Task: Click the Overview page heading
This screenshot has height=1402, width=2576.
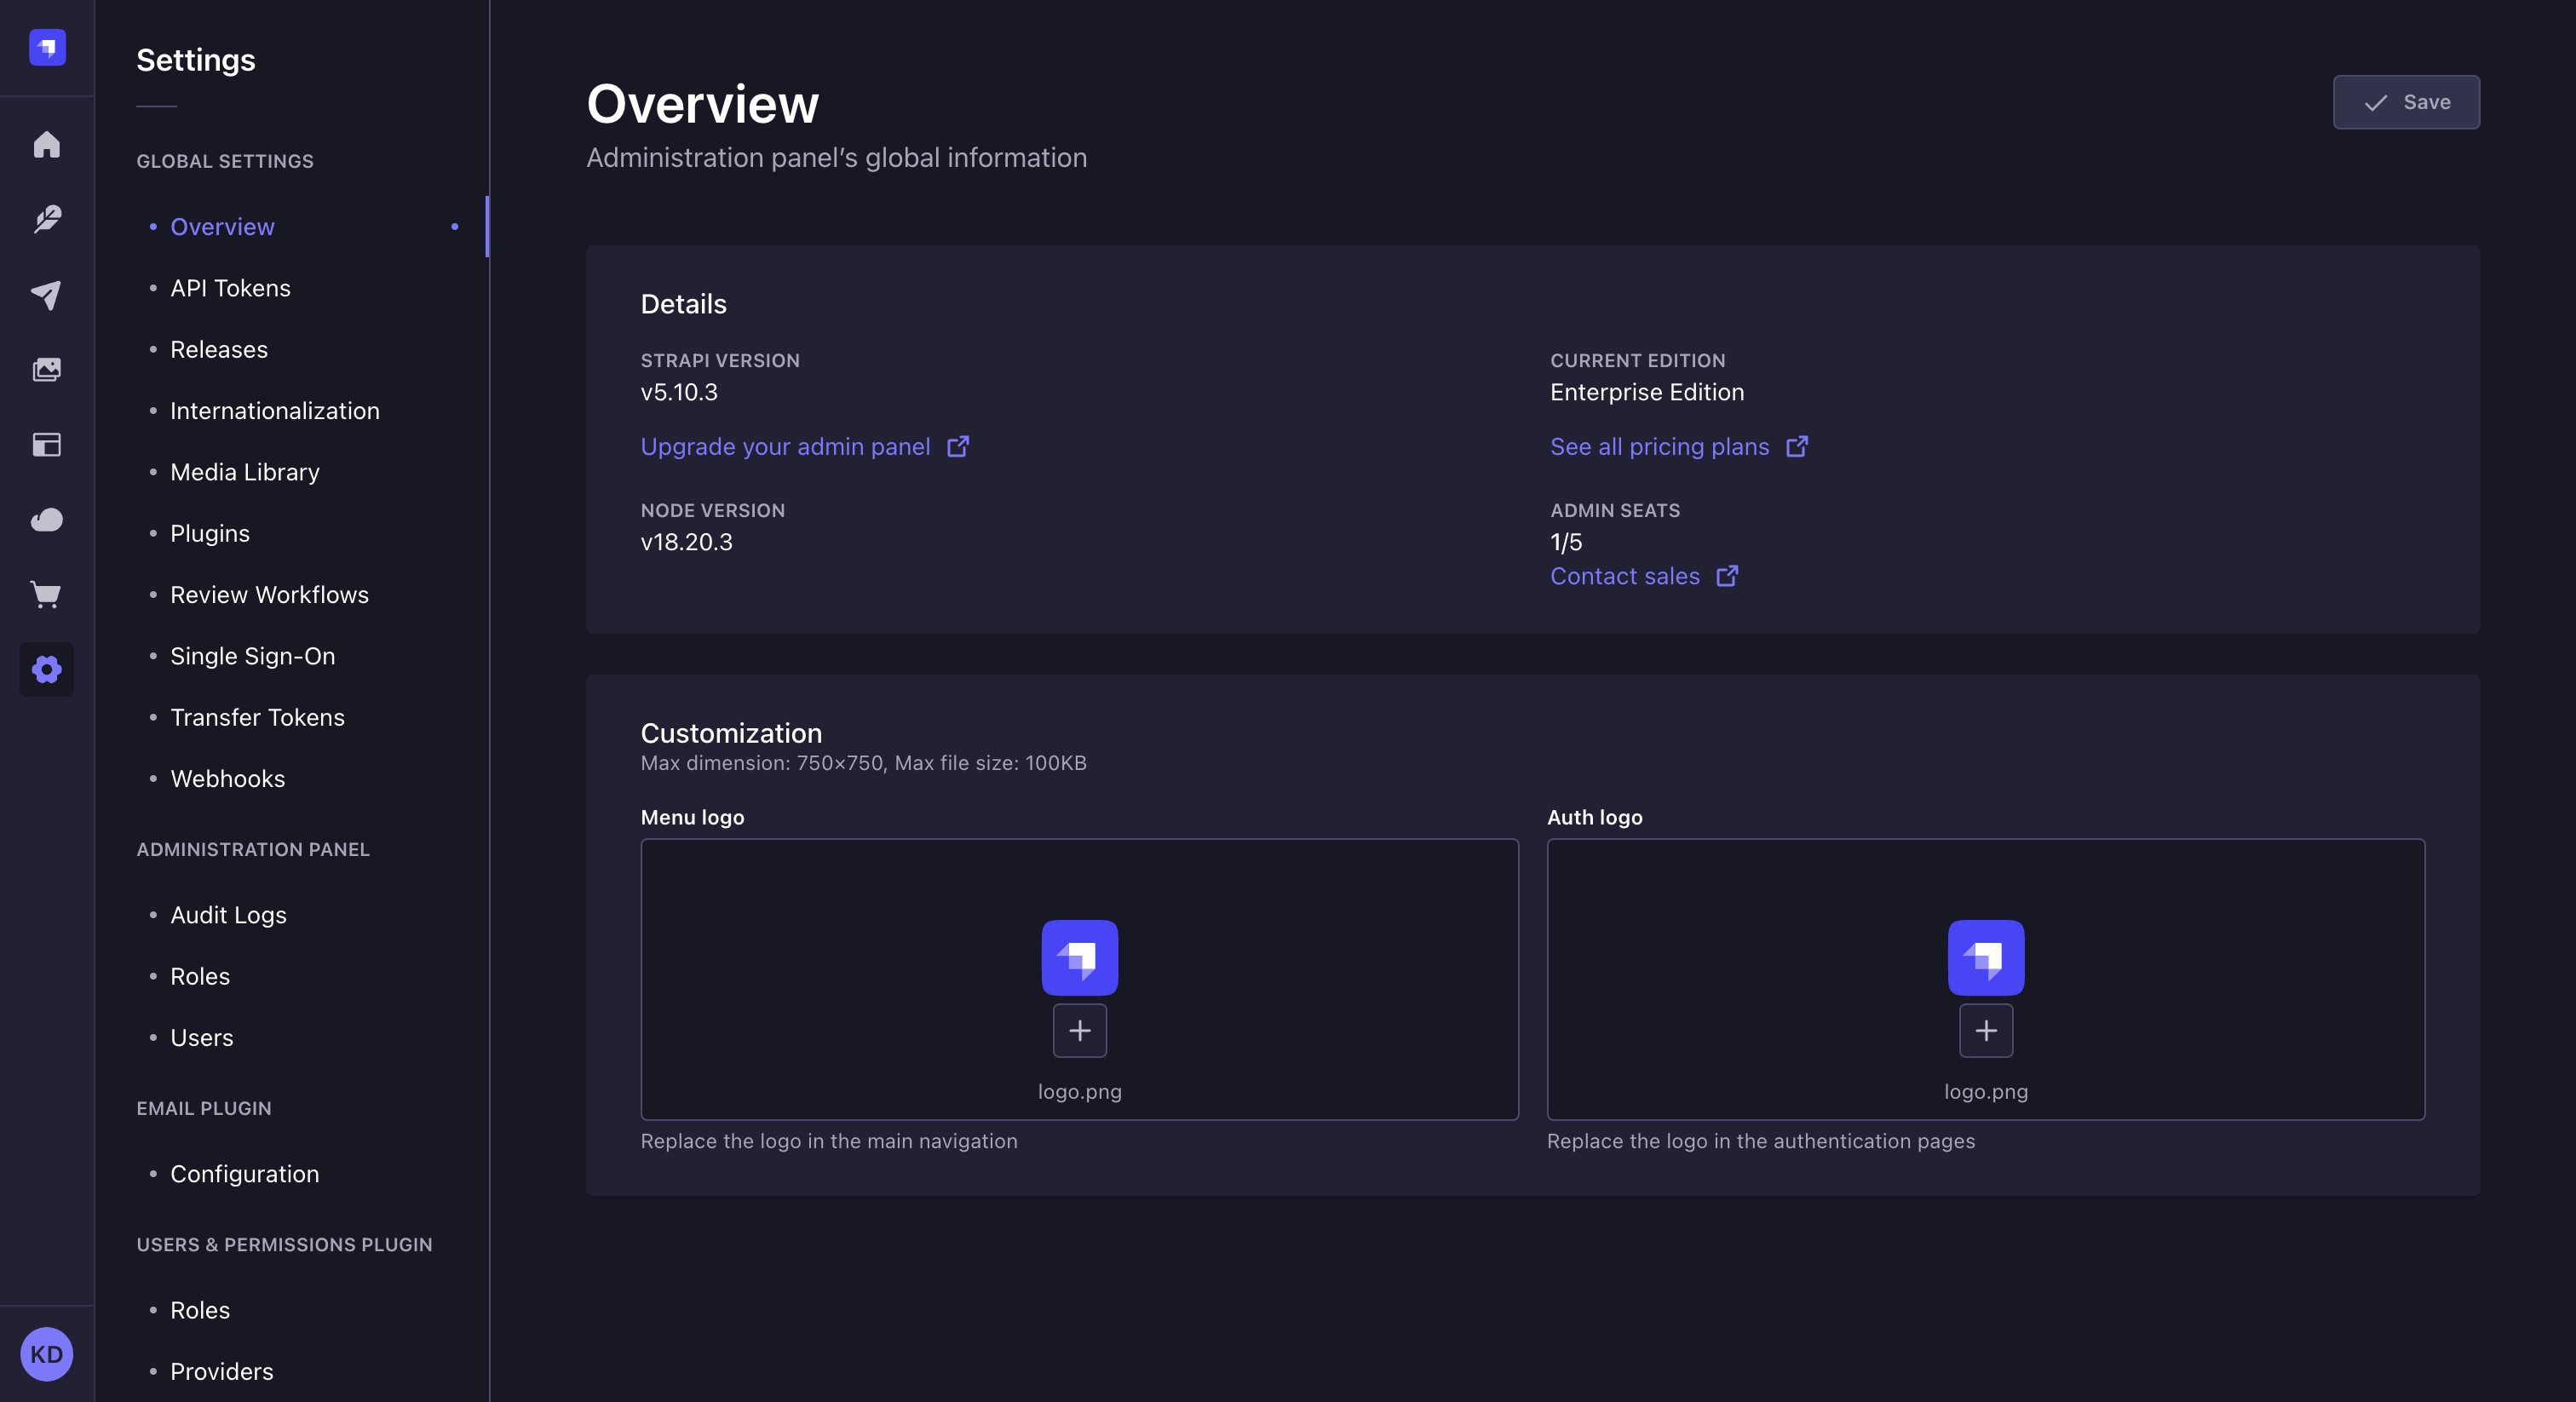Action: click(x=702, y=104)
